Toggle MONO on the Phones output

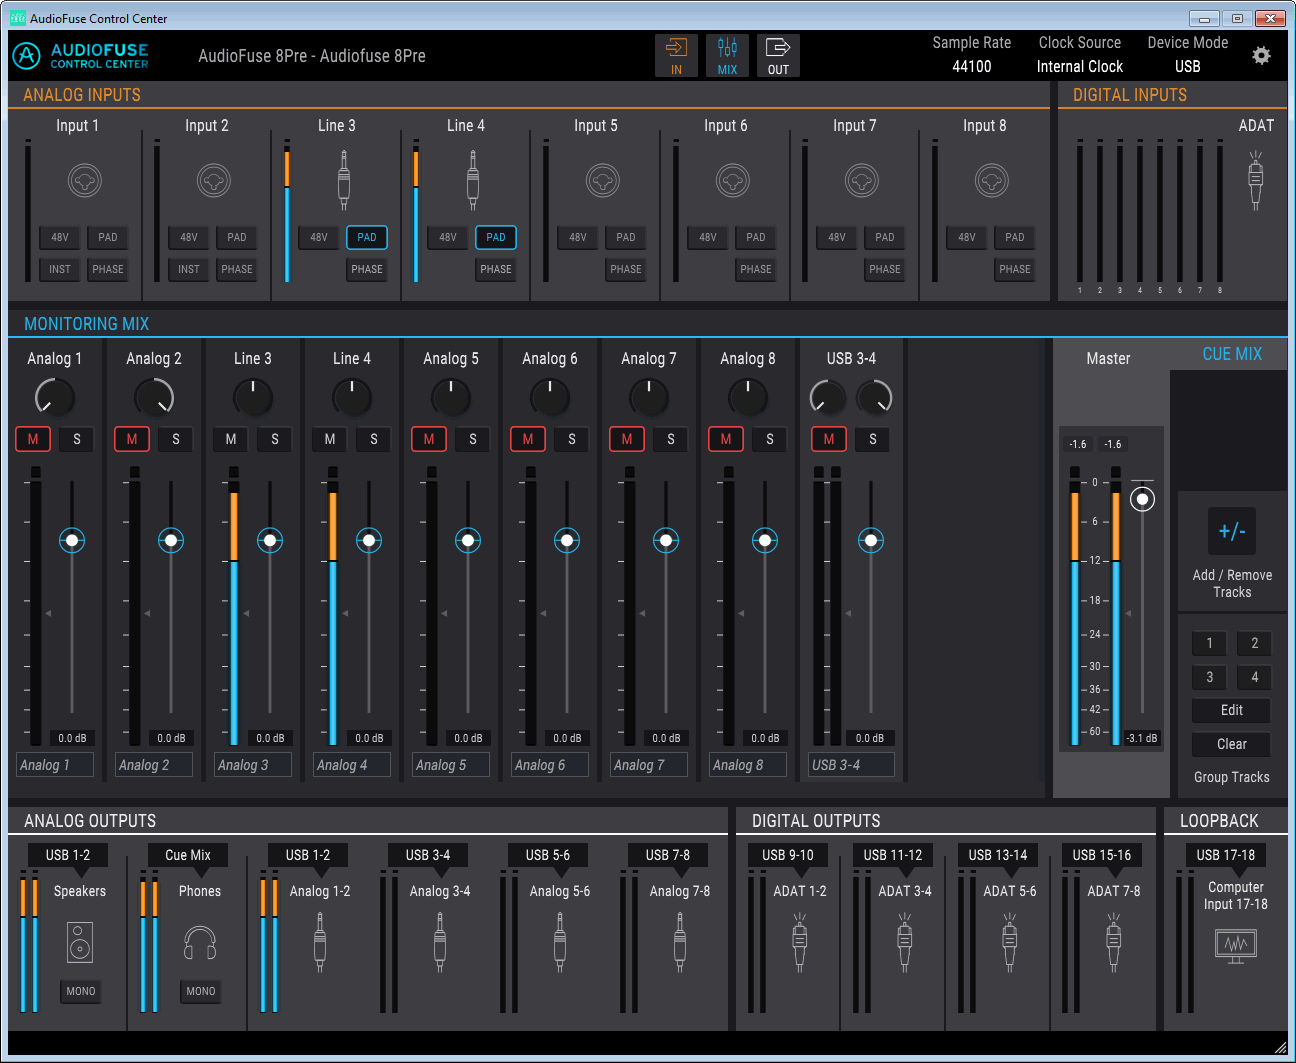tap(201, 991)
